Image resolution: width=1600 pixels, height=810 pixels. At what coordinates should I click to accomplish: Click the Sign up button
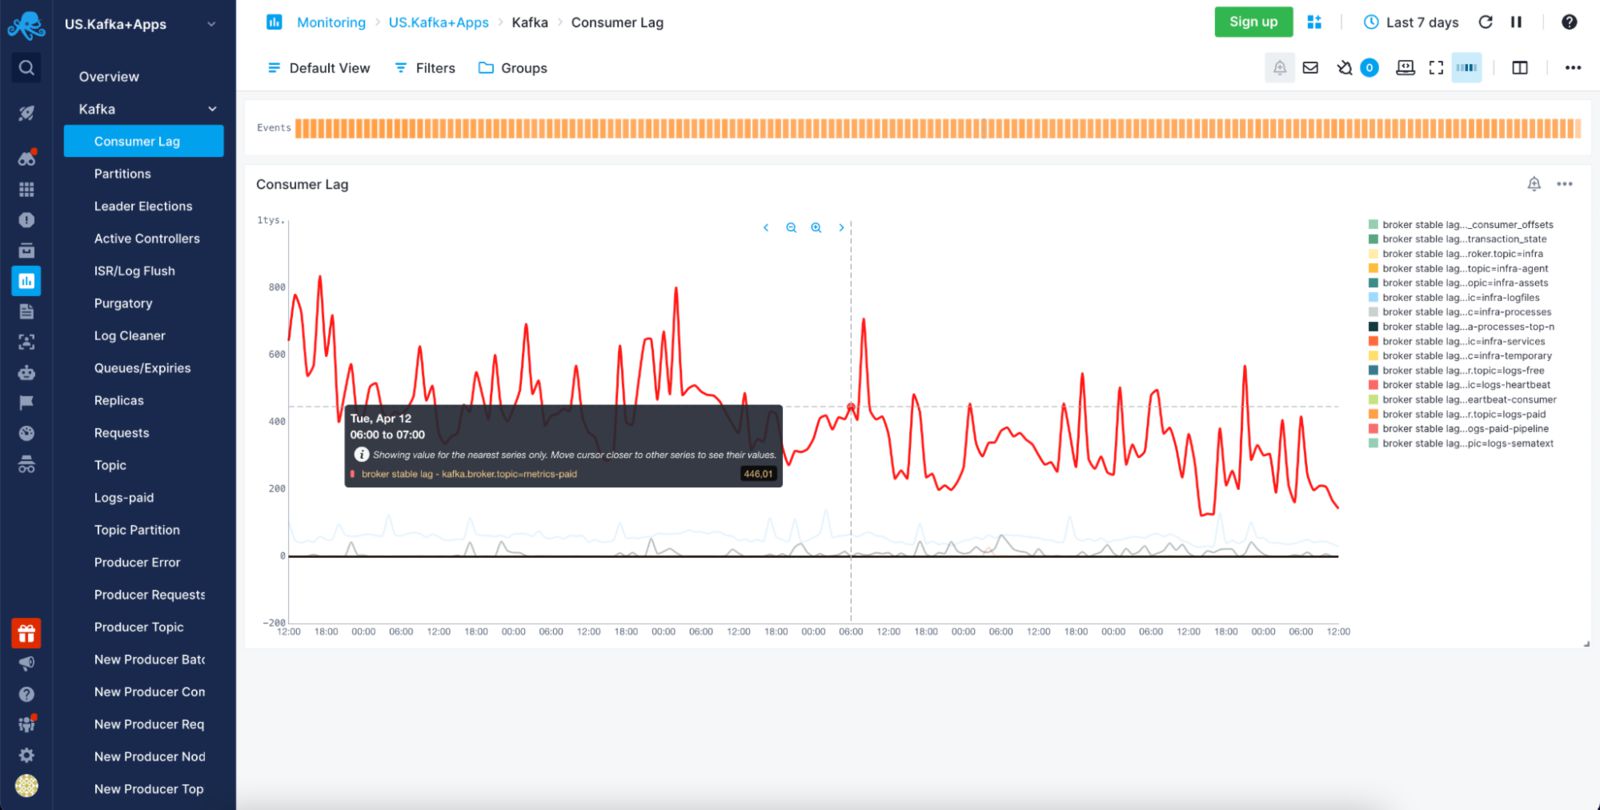(1253, 22)
